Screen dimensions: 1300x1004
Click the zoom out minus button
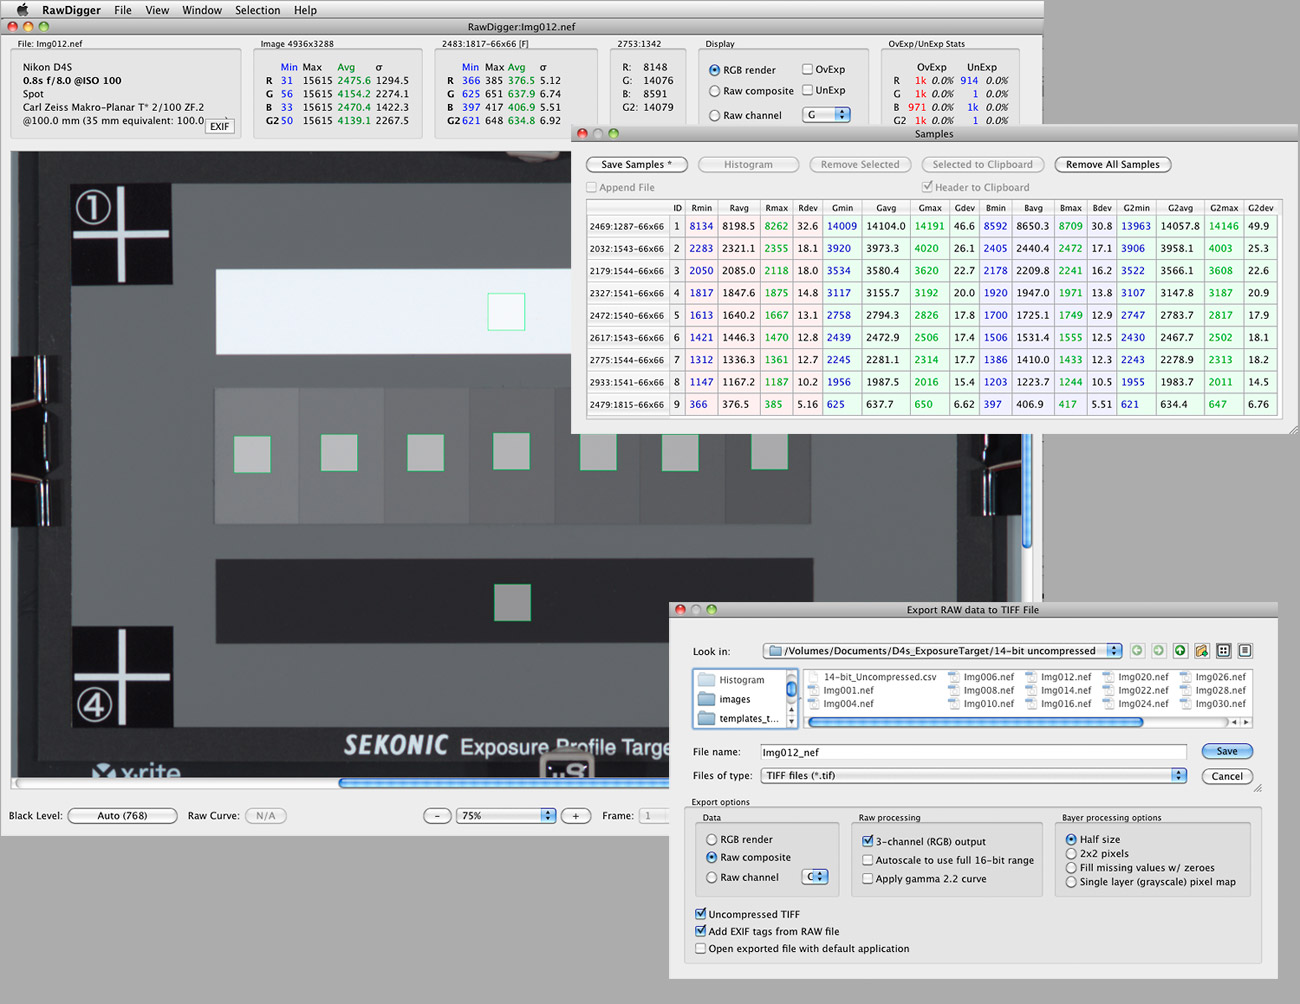tap(437, 816)
